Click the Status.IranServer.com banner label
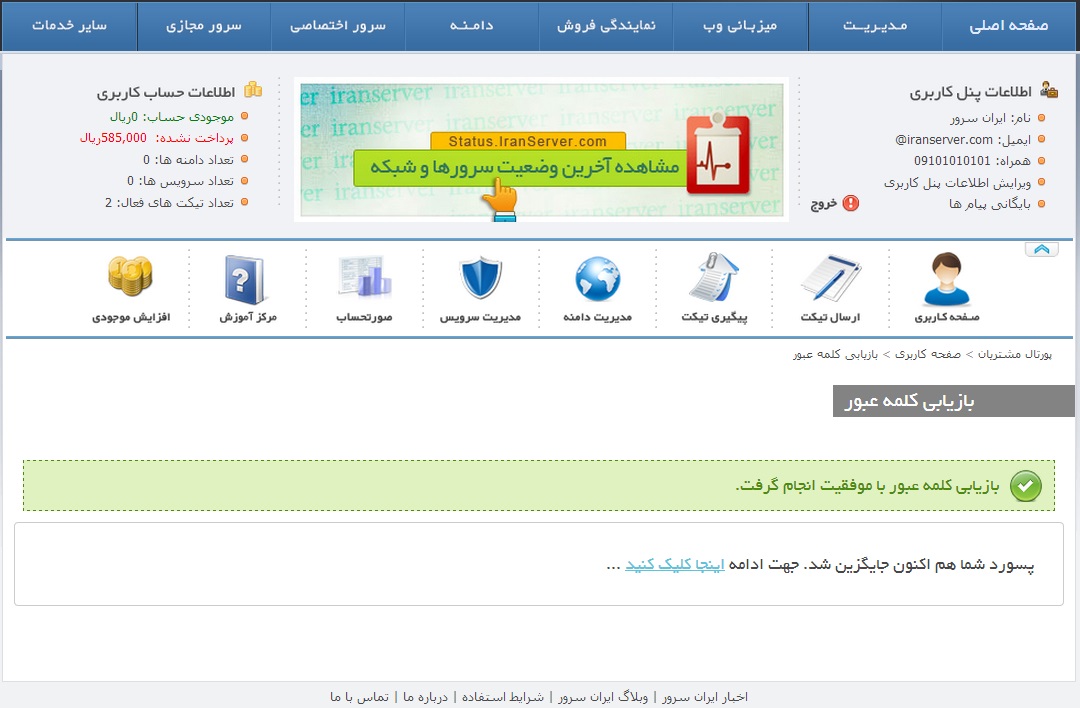Image resolution: width=1080 pixels, height=708 pixels. [528, 141]
